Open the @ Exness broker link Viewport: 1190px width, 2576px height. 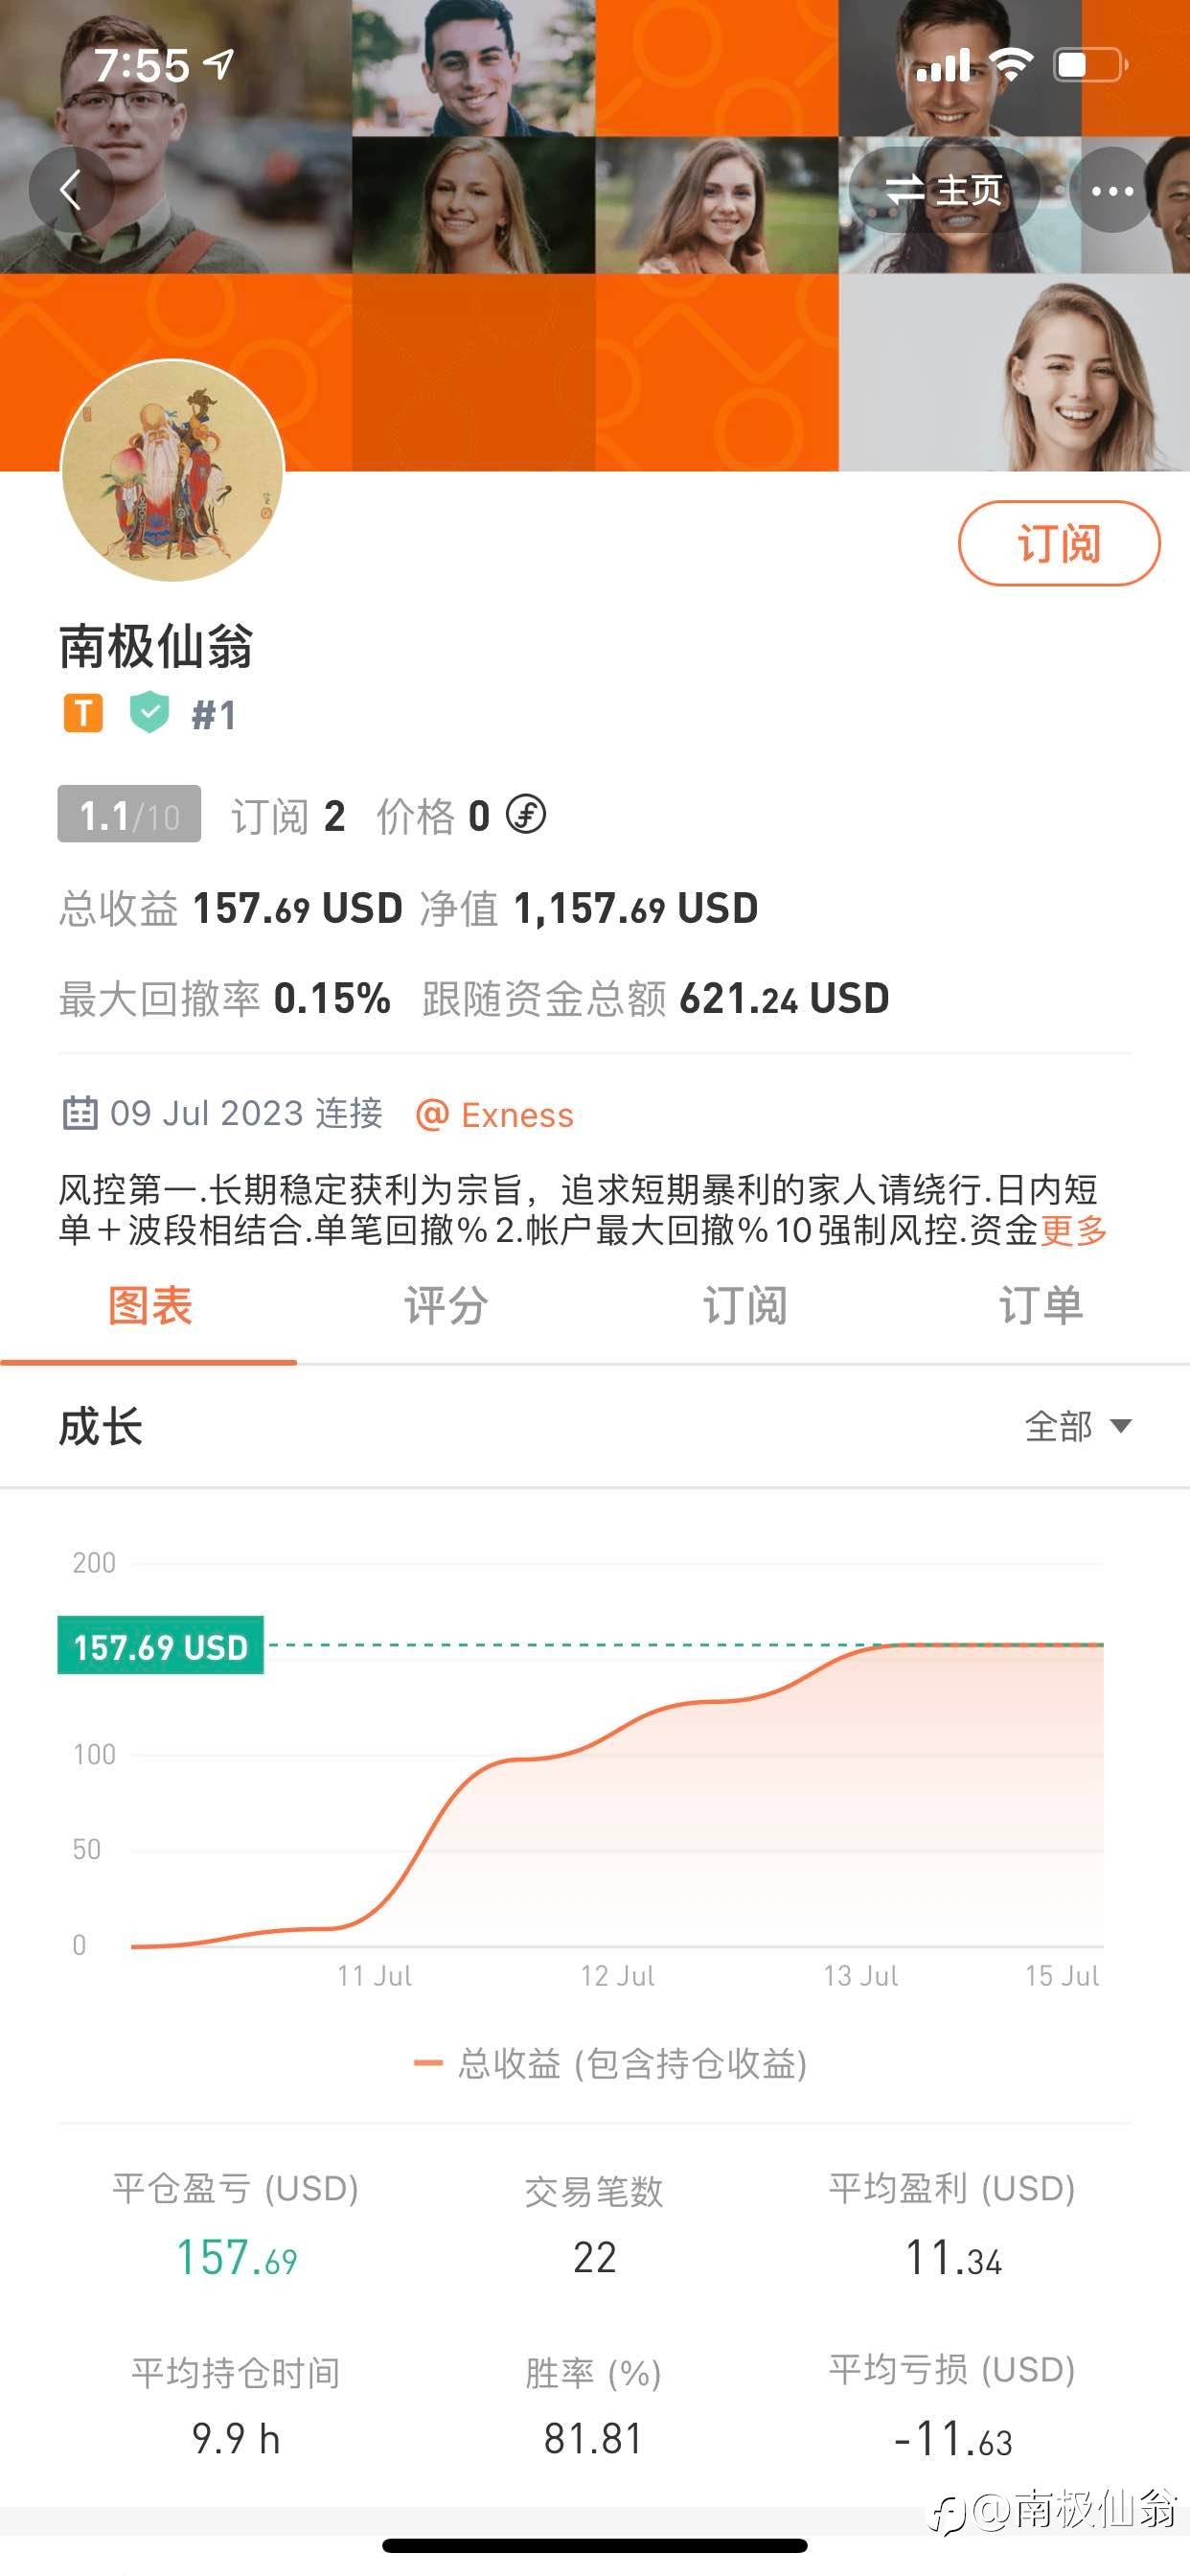495,1114
